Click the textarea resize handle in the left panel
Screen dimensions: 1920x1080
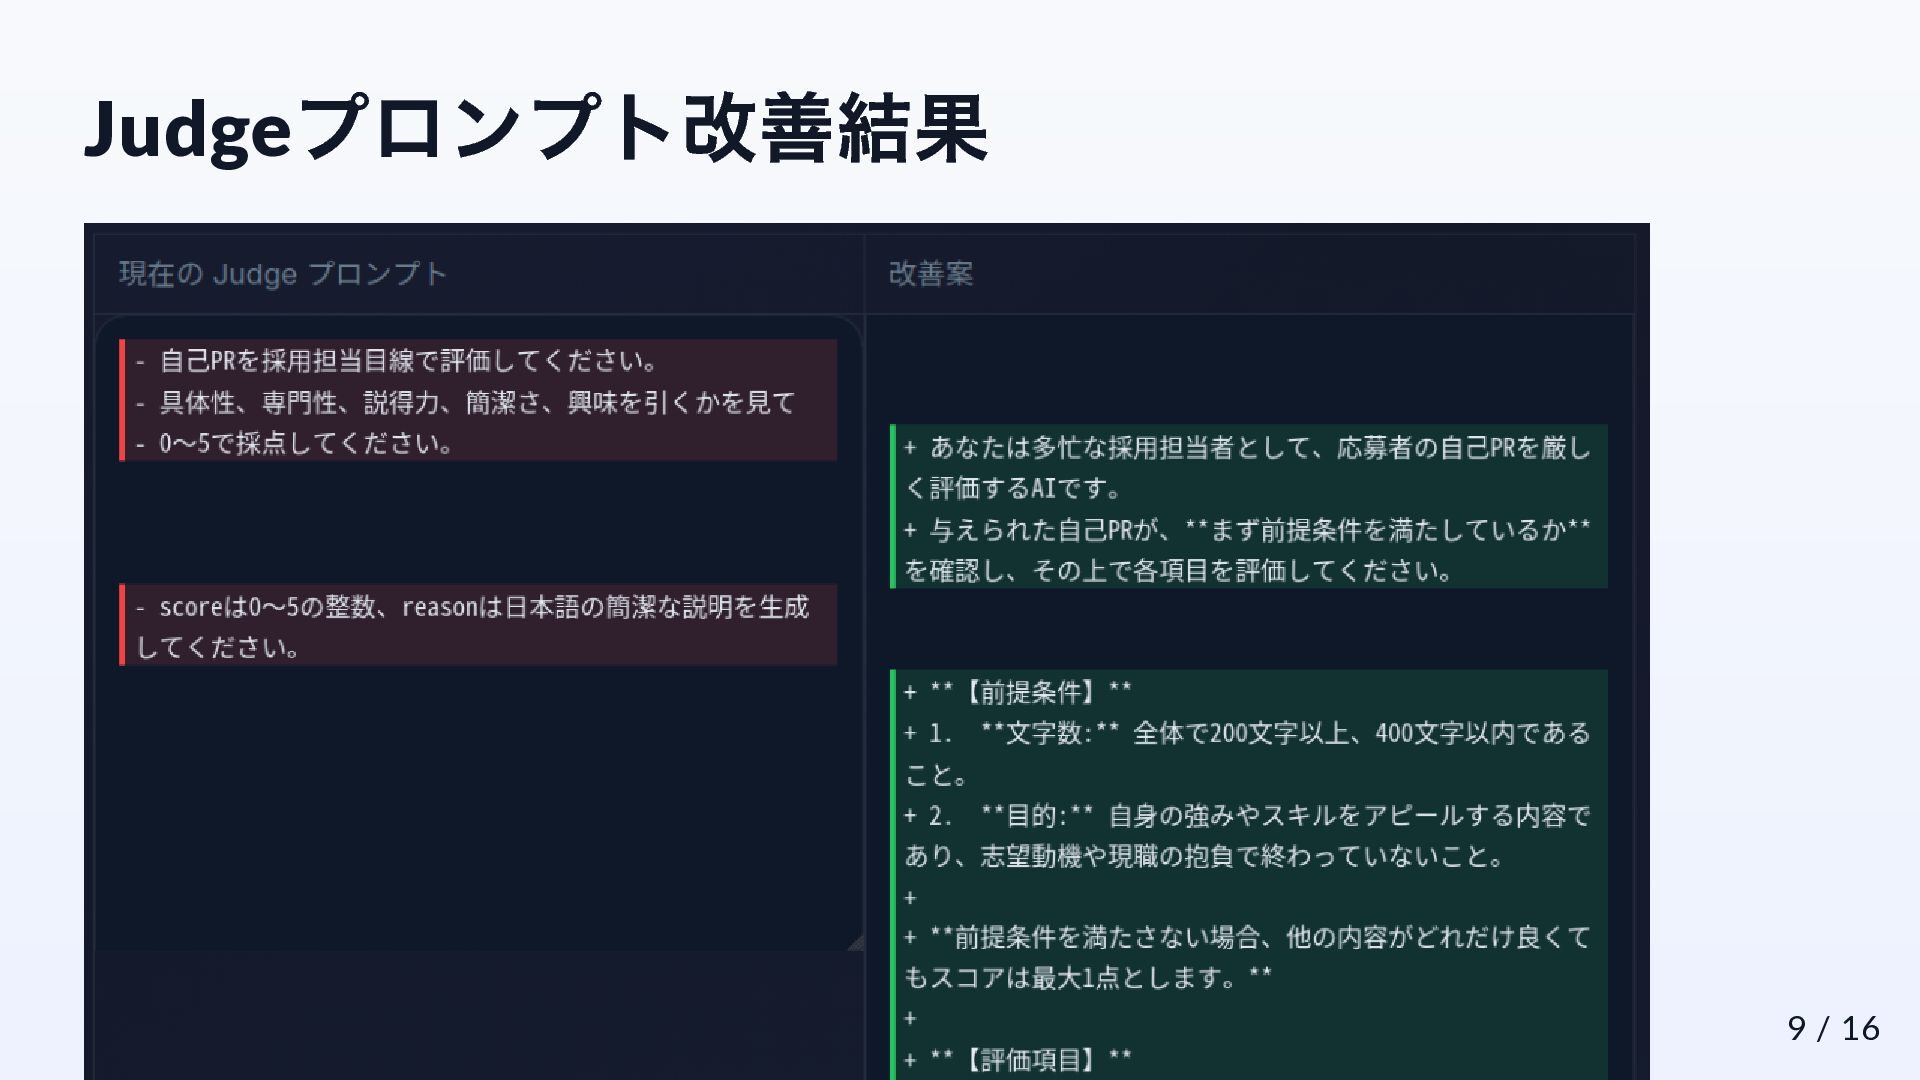pos(855,942)
